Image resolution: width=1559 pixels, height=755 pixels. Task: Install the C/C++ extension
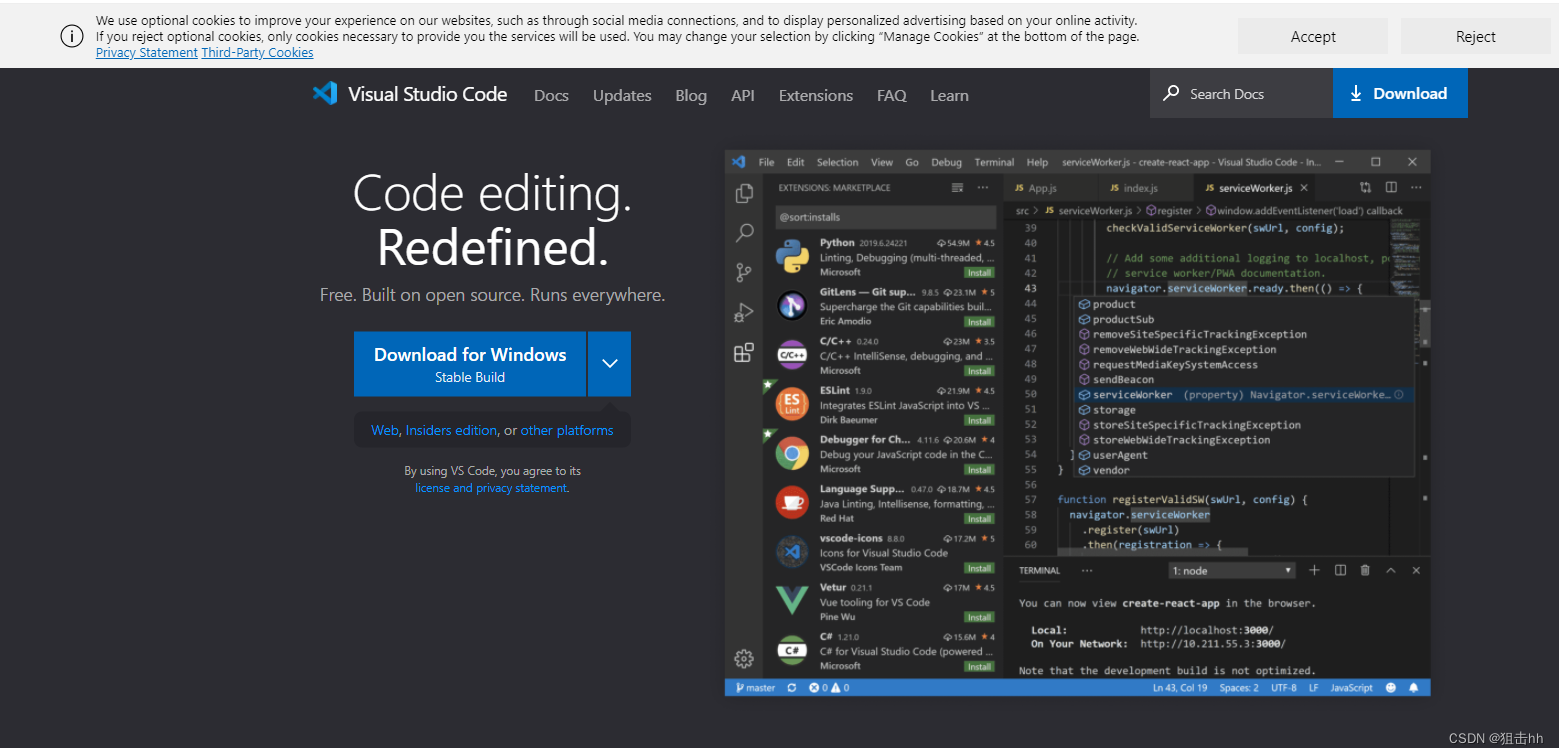[979, 371]
